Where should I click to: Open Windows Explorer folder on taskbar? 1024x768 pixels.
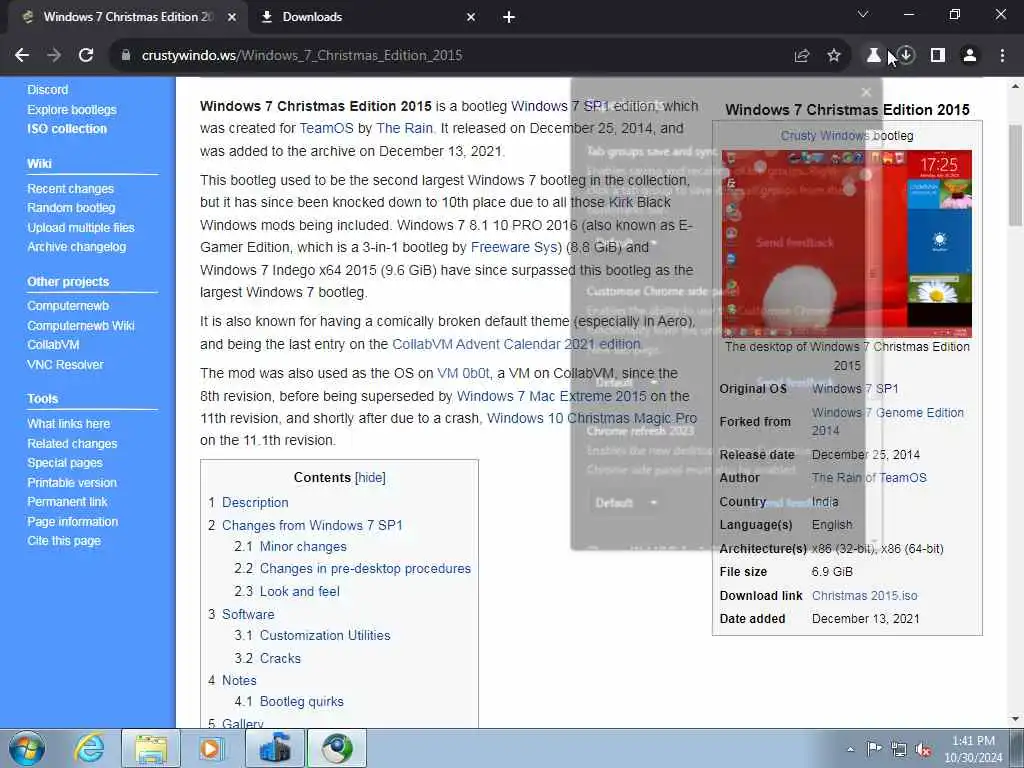[151, 748]
